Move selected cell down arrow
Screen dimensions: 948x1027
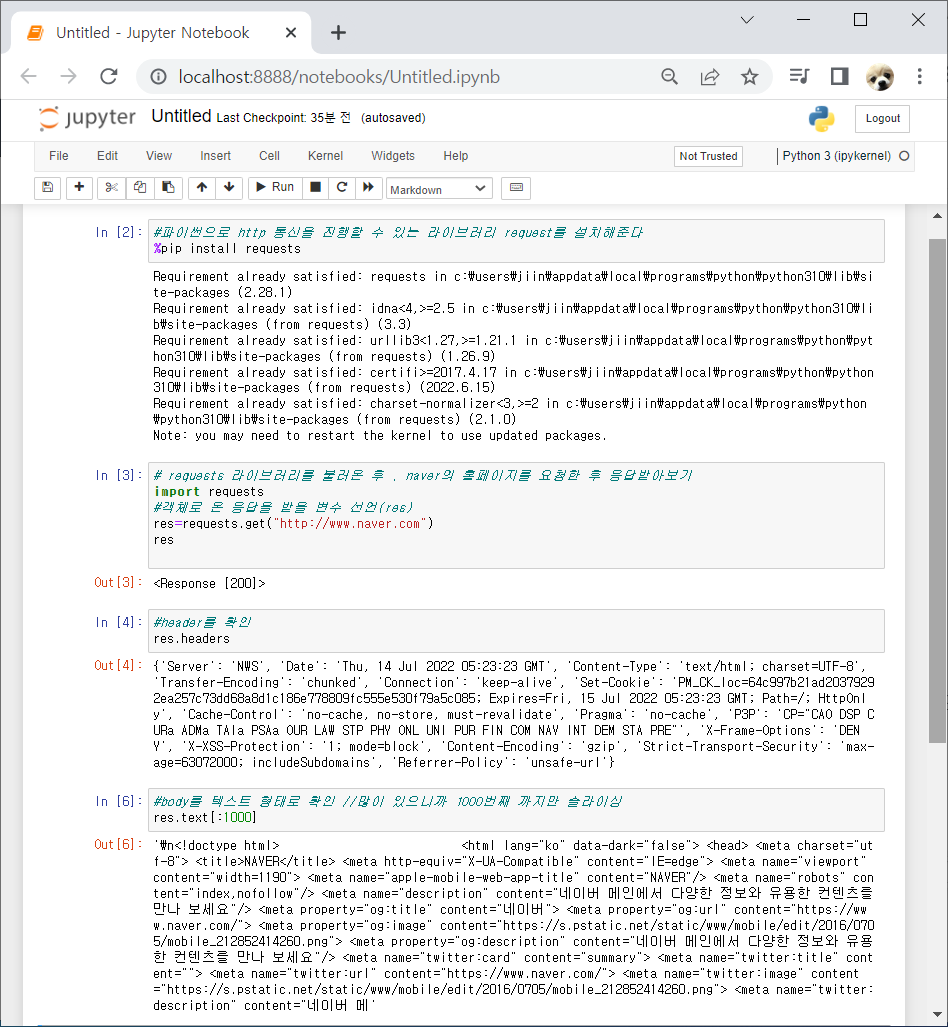click(229, 188)
